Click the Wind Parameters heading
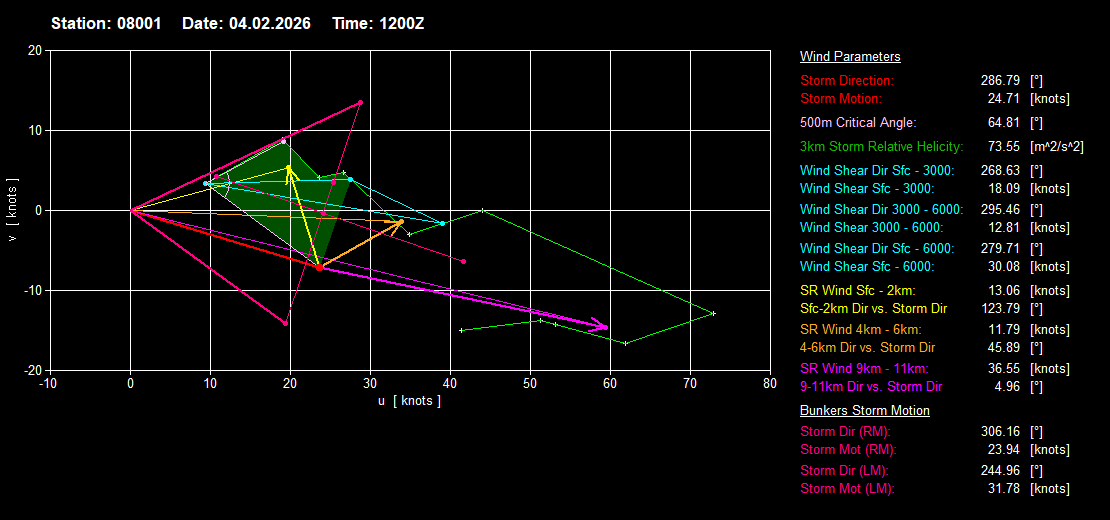This screenshot has width=1110, height=520. (850, 57)
